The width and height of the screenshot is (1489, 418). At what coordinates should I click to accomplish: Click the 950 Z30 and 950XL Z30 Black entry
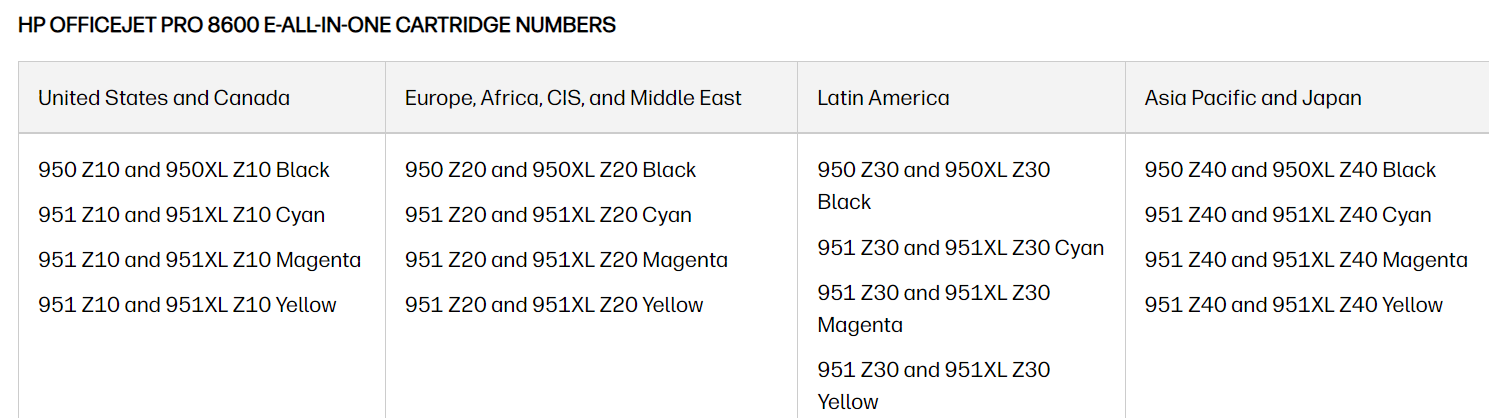[933, 185]
